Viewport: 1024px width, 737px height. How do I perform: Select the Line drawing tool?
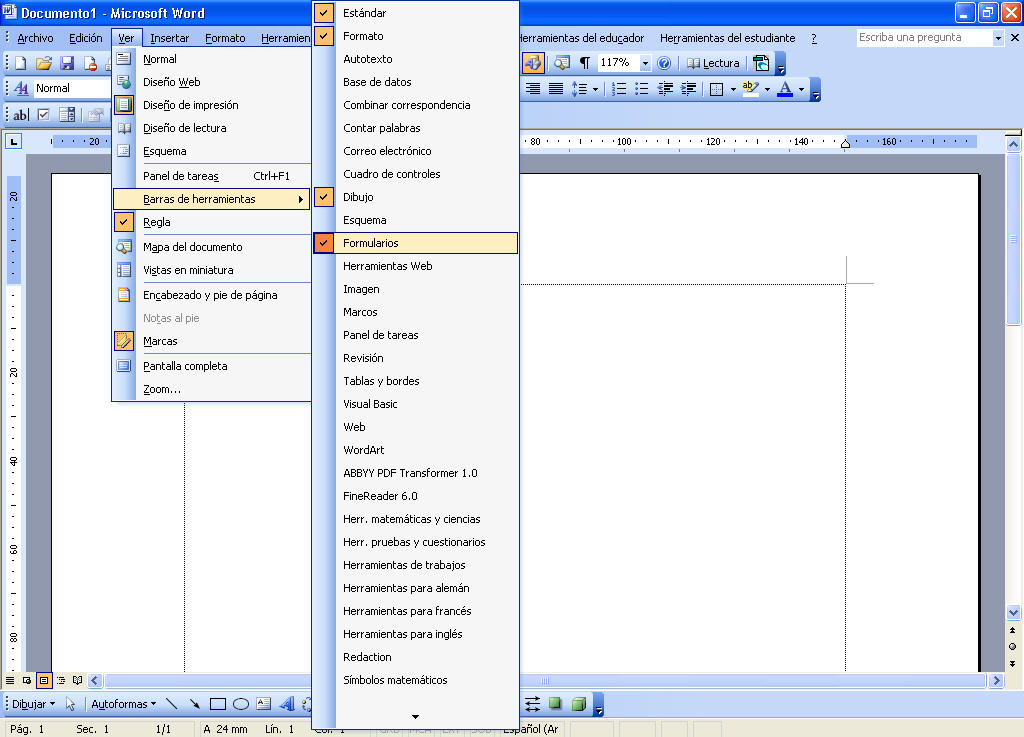pyautogui.click(x=172, y=704)
